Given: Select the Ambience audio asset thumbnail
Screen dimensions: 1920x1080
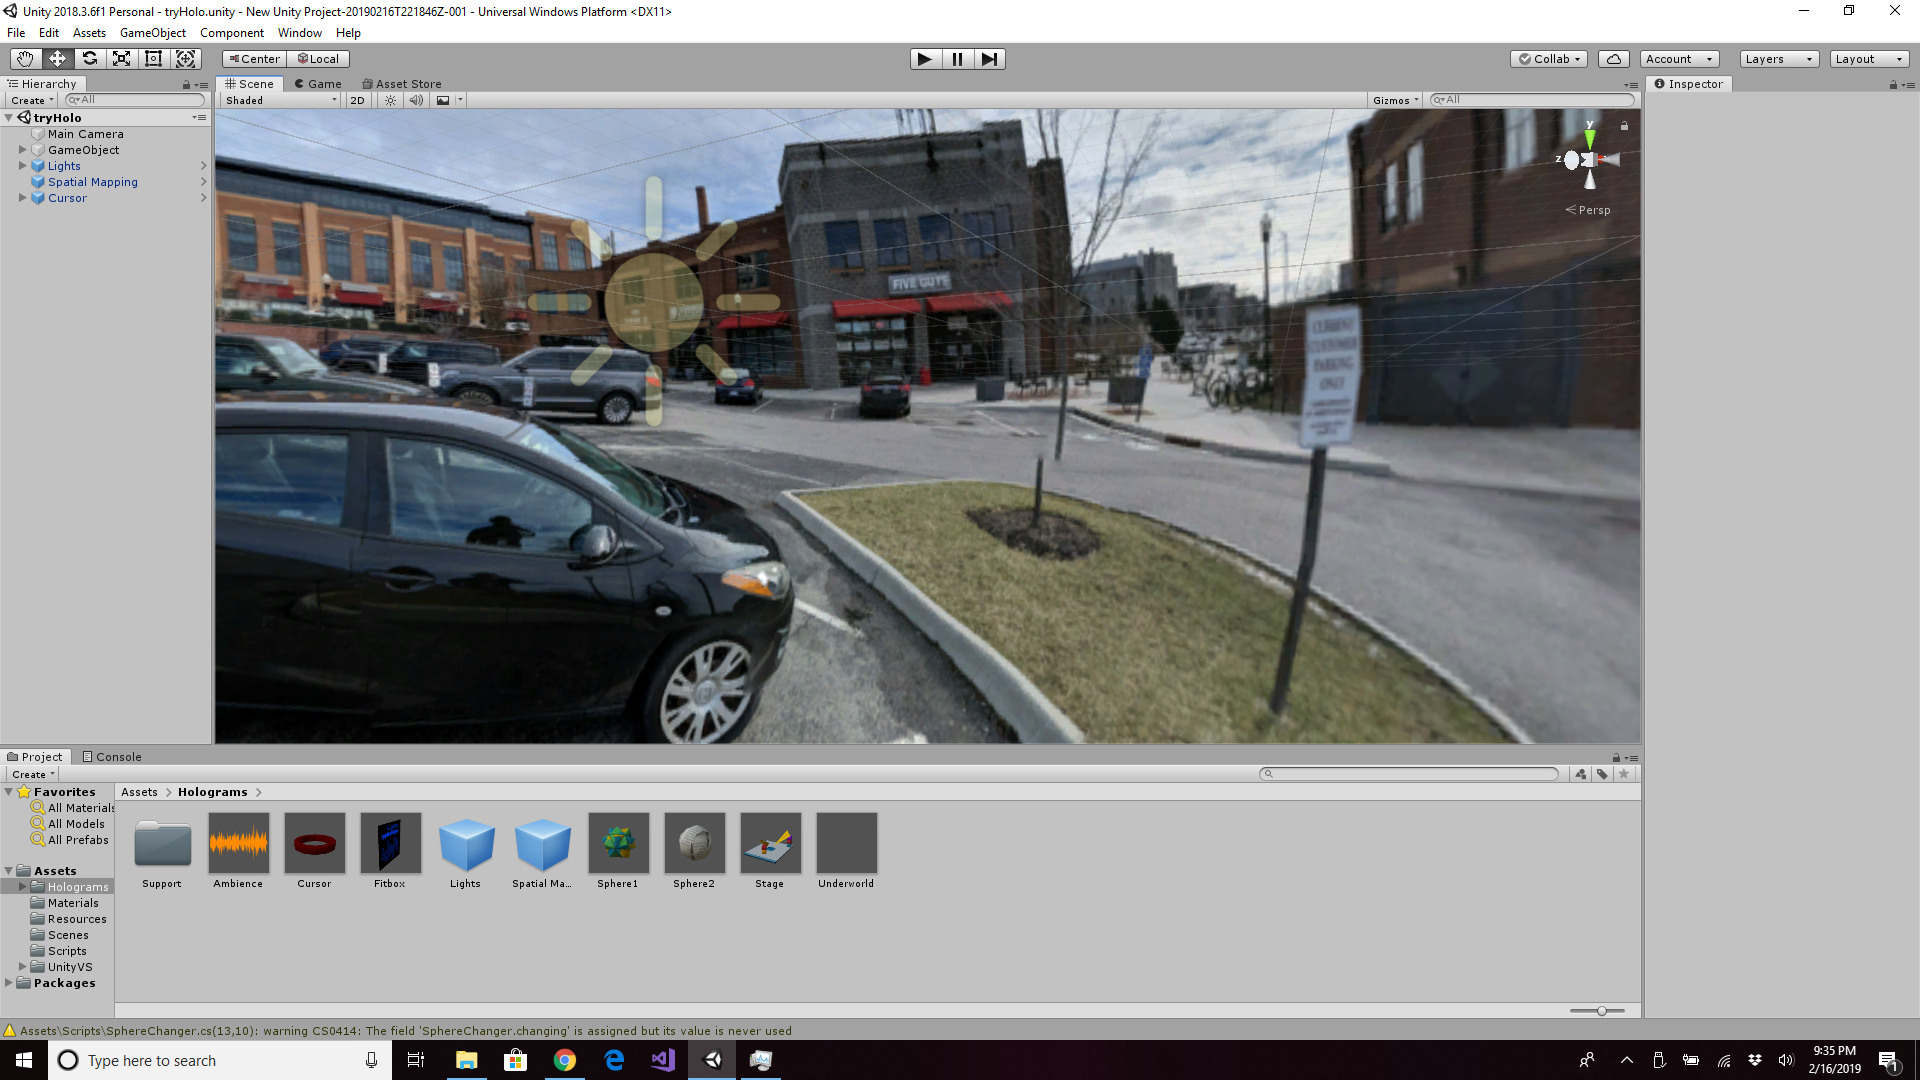Looking at the screenshot, I should coord(238,843).
